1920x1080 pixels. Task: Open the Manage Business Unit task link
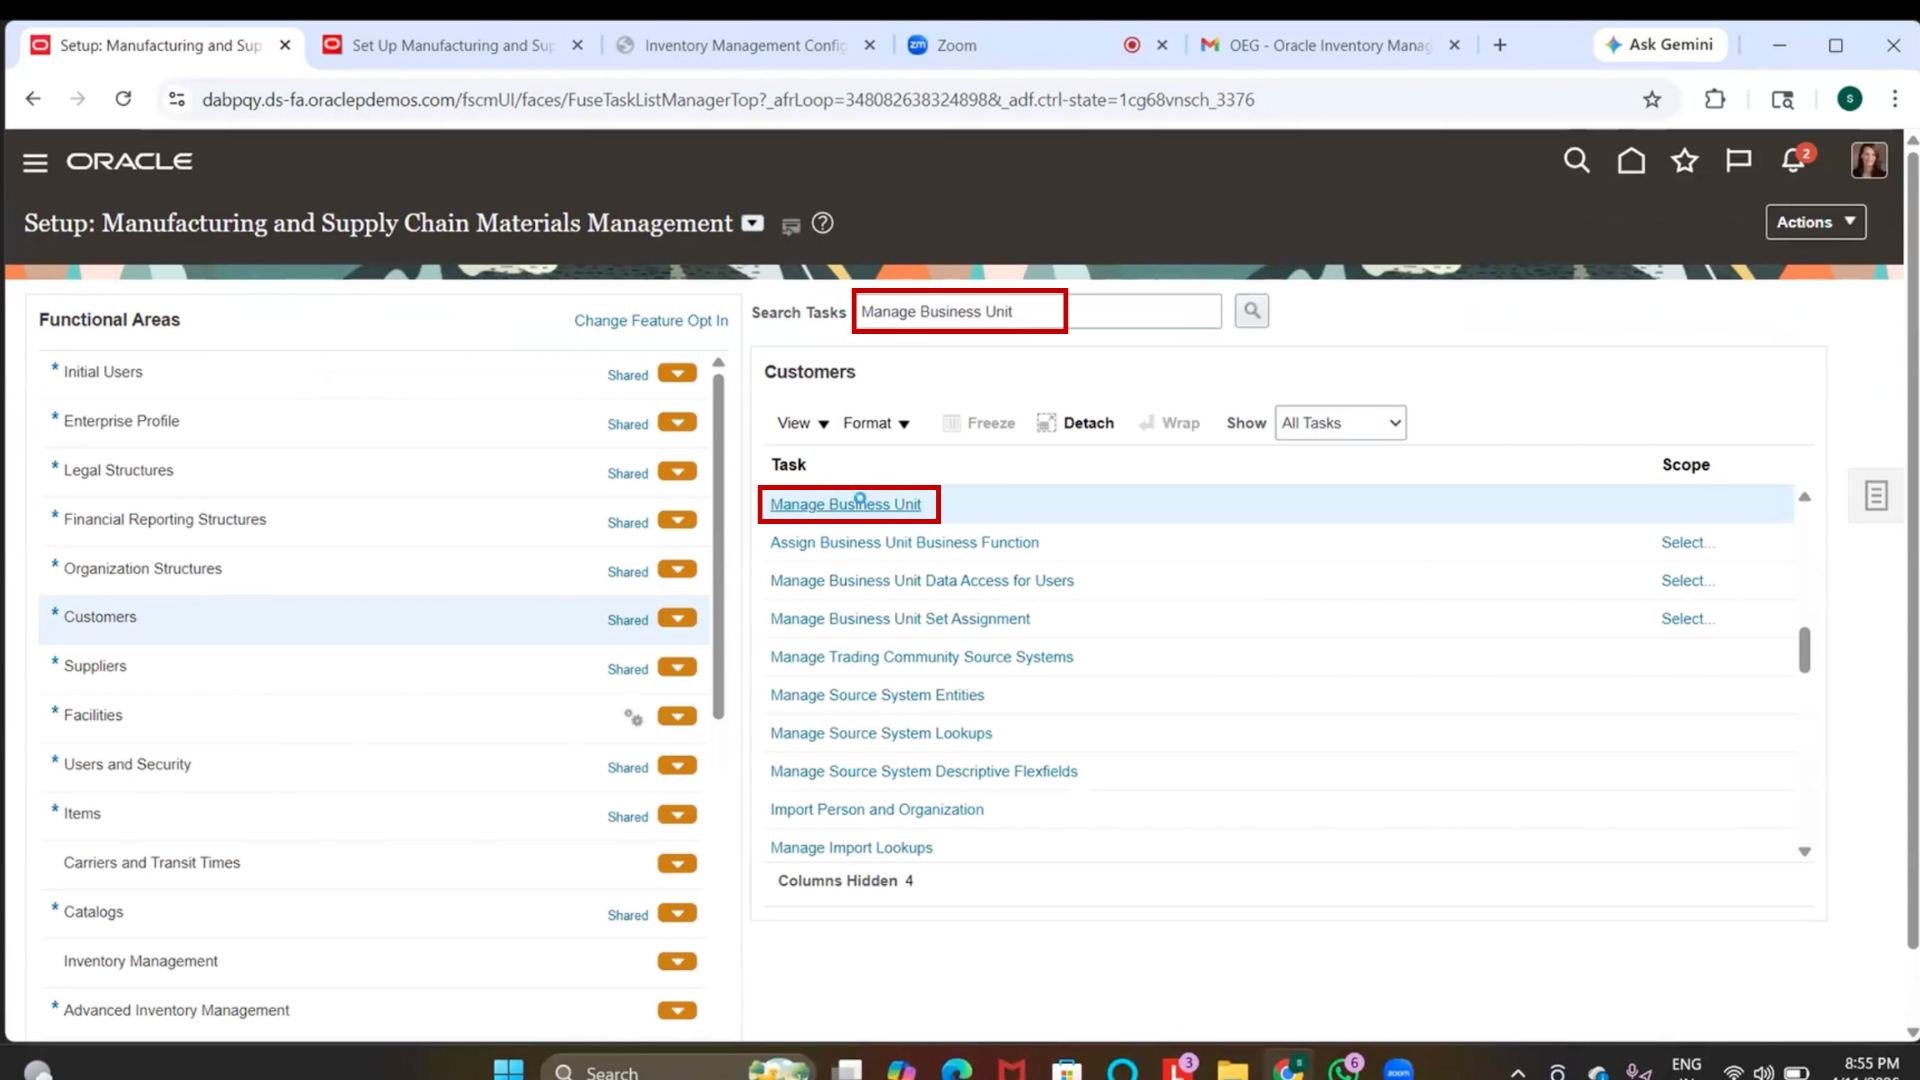(845, 504)
